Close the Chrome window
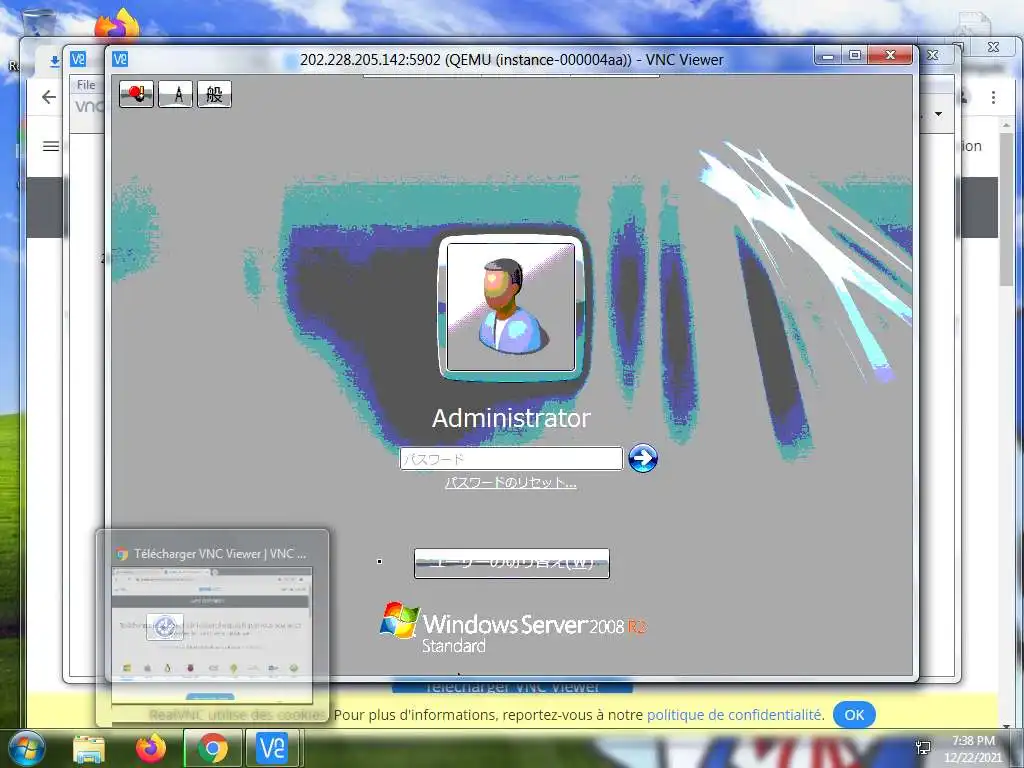The image size is (1024, 768). (x=993, y=47)
